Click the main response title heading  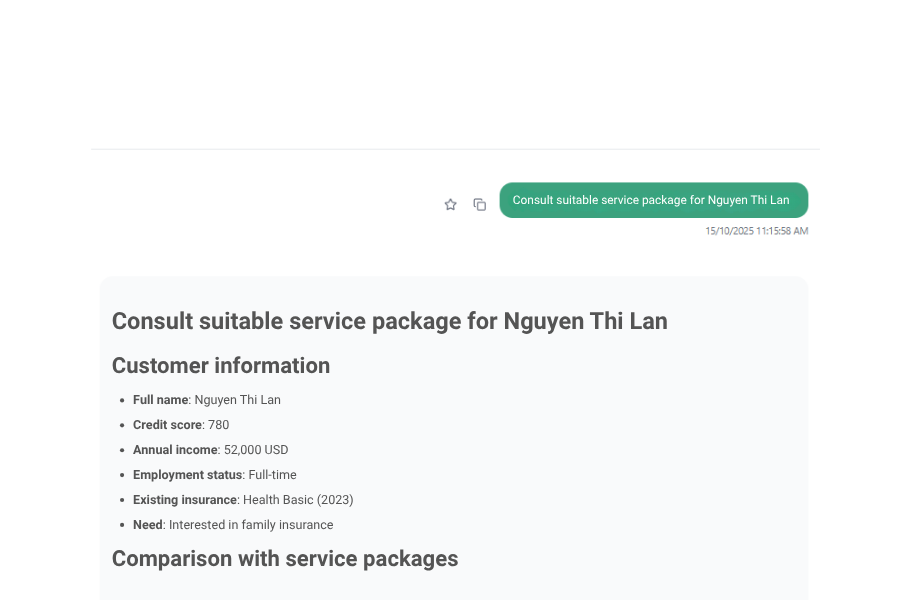click(x=389, y=321)
